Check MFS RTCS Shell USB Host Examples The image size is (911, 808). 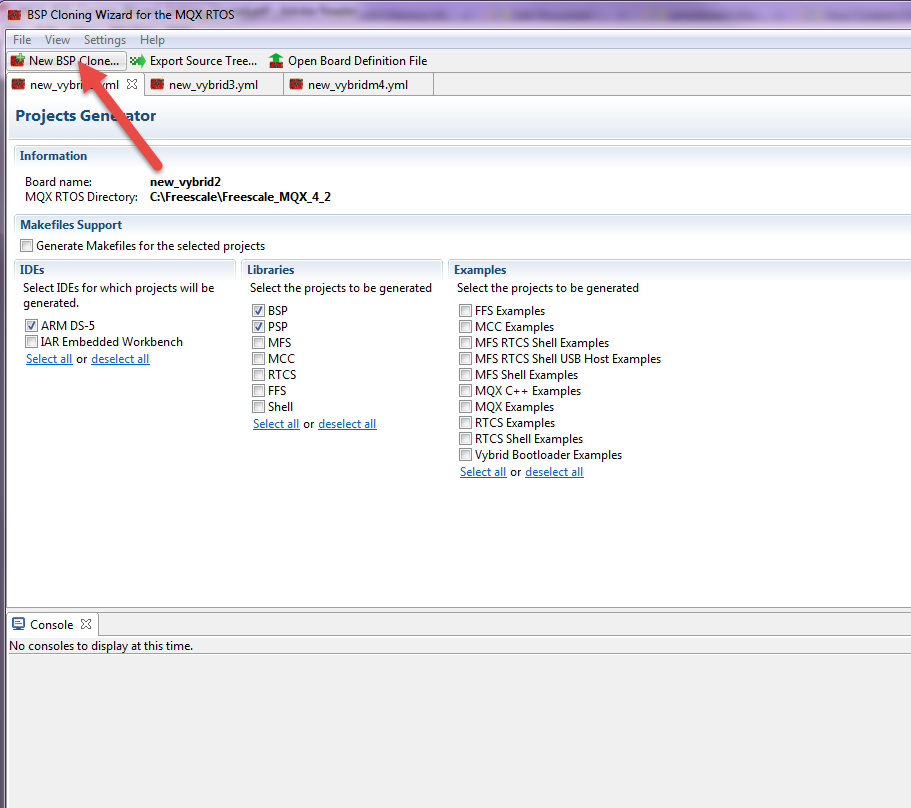click(x=465, y=358)
